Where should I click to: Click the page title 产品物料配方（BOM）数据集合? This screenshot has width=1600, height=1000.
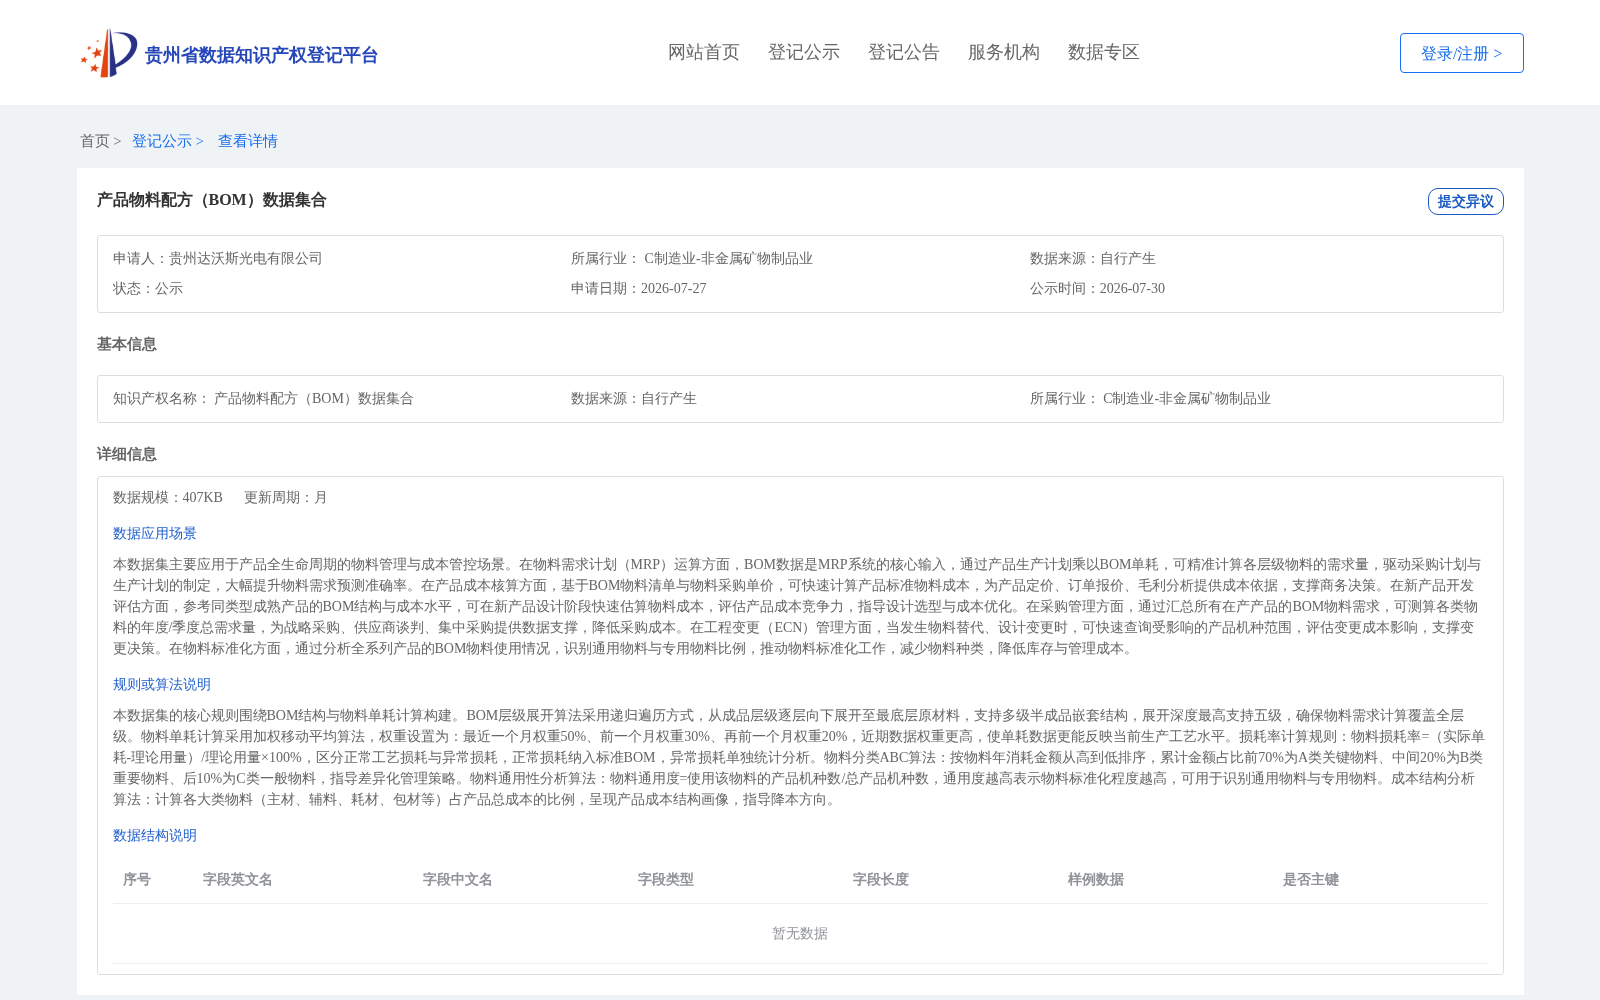[212, 200]
